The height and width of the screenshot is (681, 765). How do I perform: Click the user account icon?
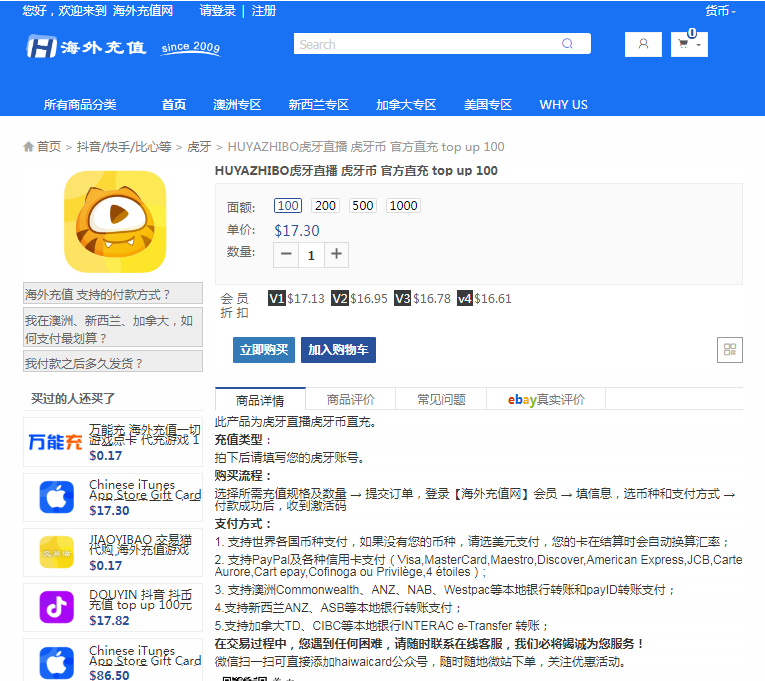coord(643,44)
